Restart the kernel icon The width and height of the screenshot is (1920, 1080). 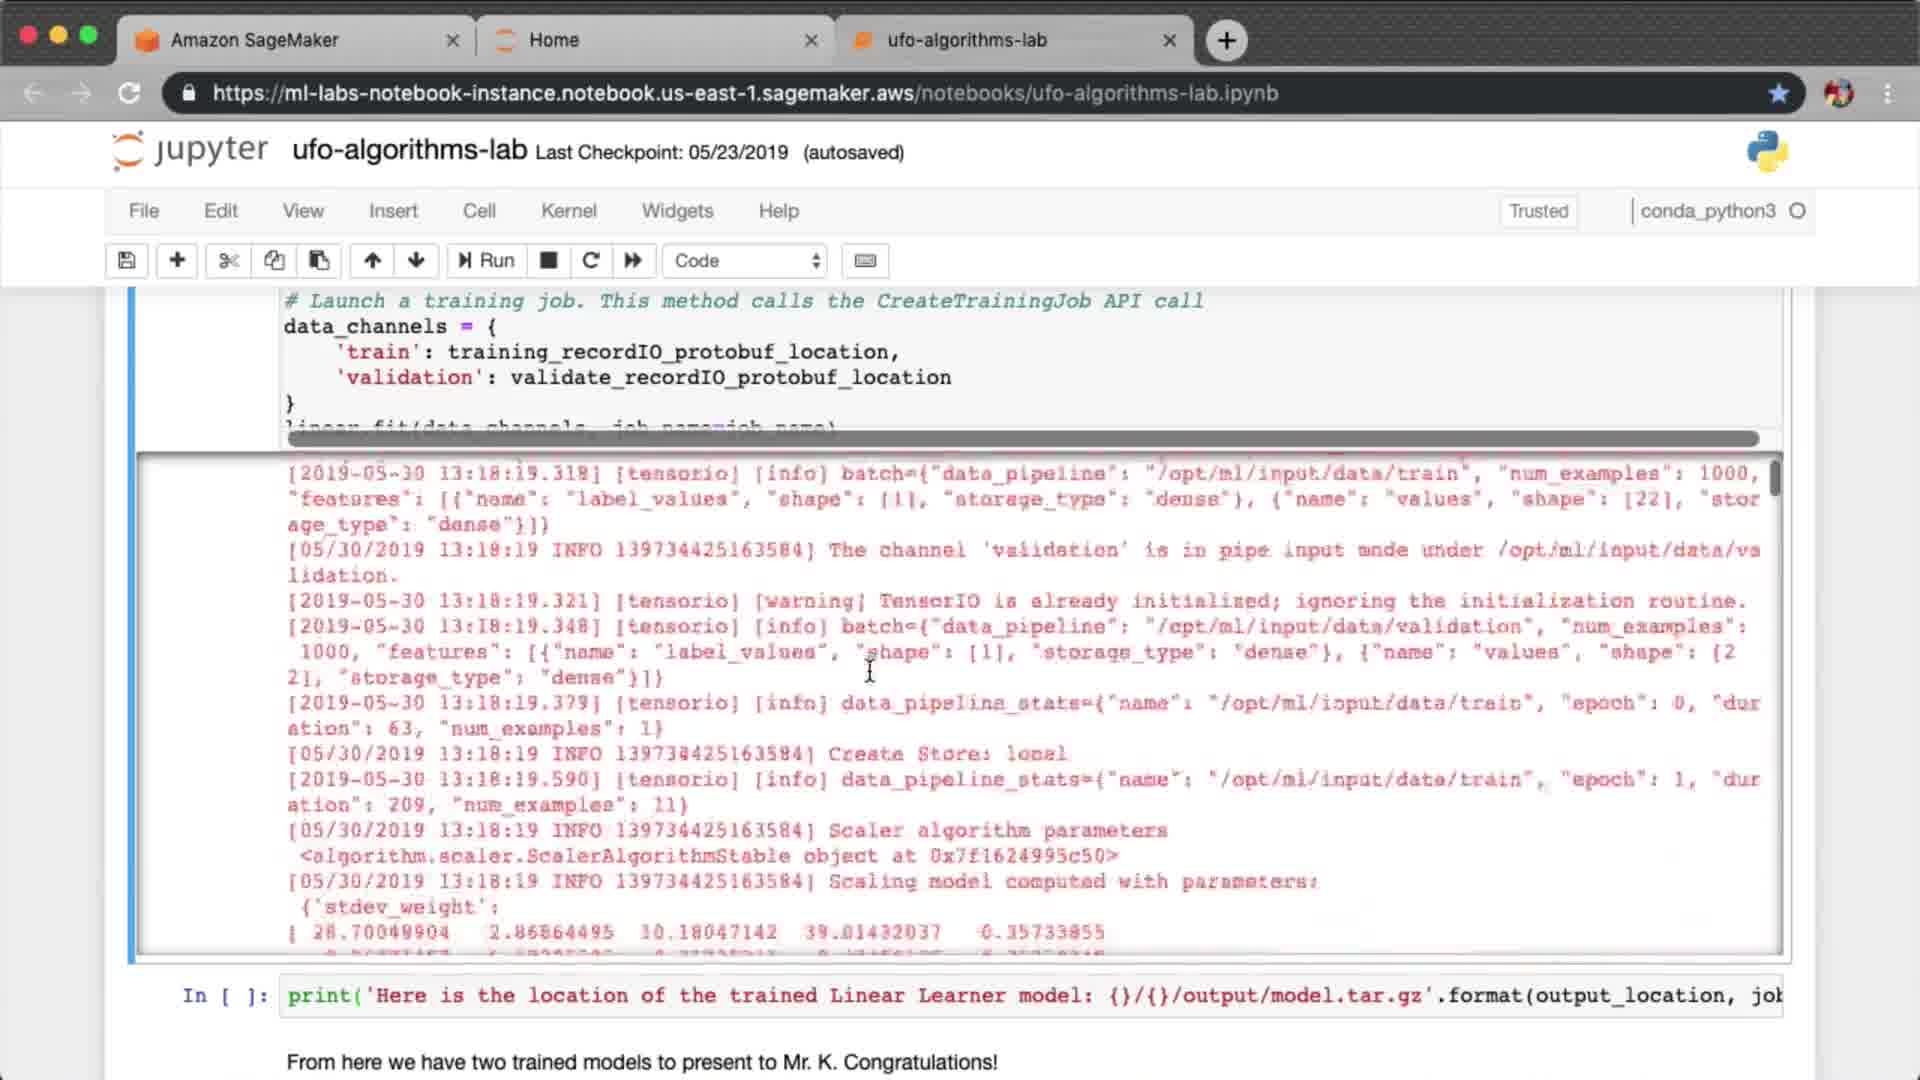[590, 261]
